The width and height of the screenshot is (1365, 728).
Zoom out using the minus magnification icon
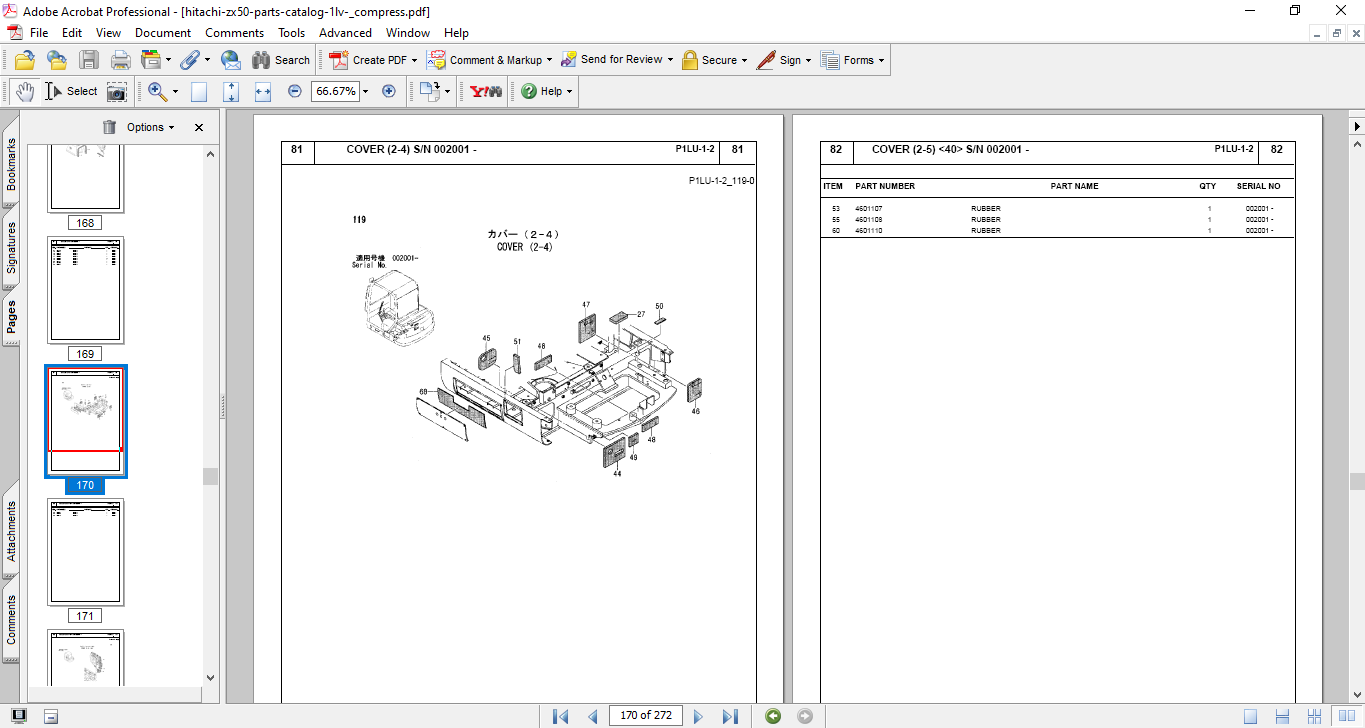point(294,91)
